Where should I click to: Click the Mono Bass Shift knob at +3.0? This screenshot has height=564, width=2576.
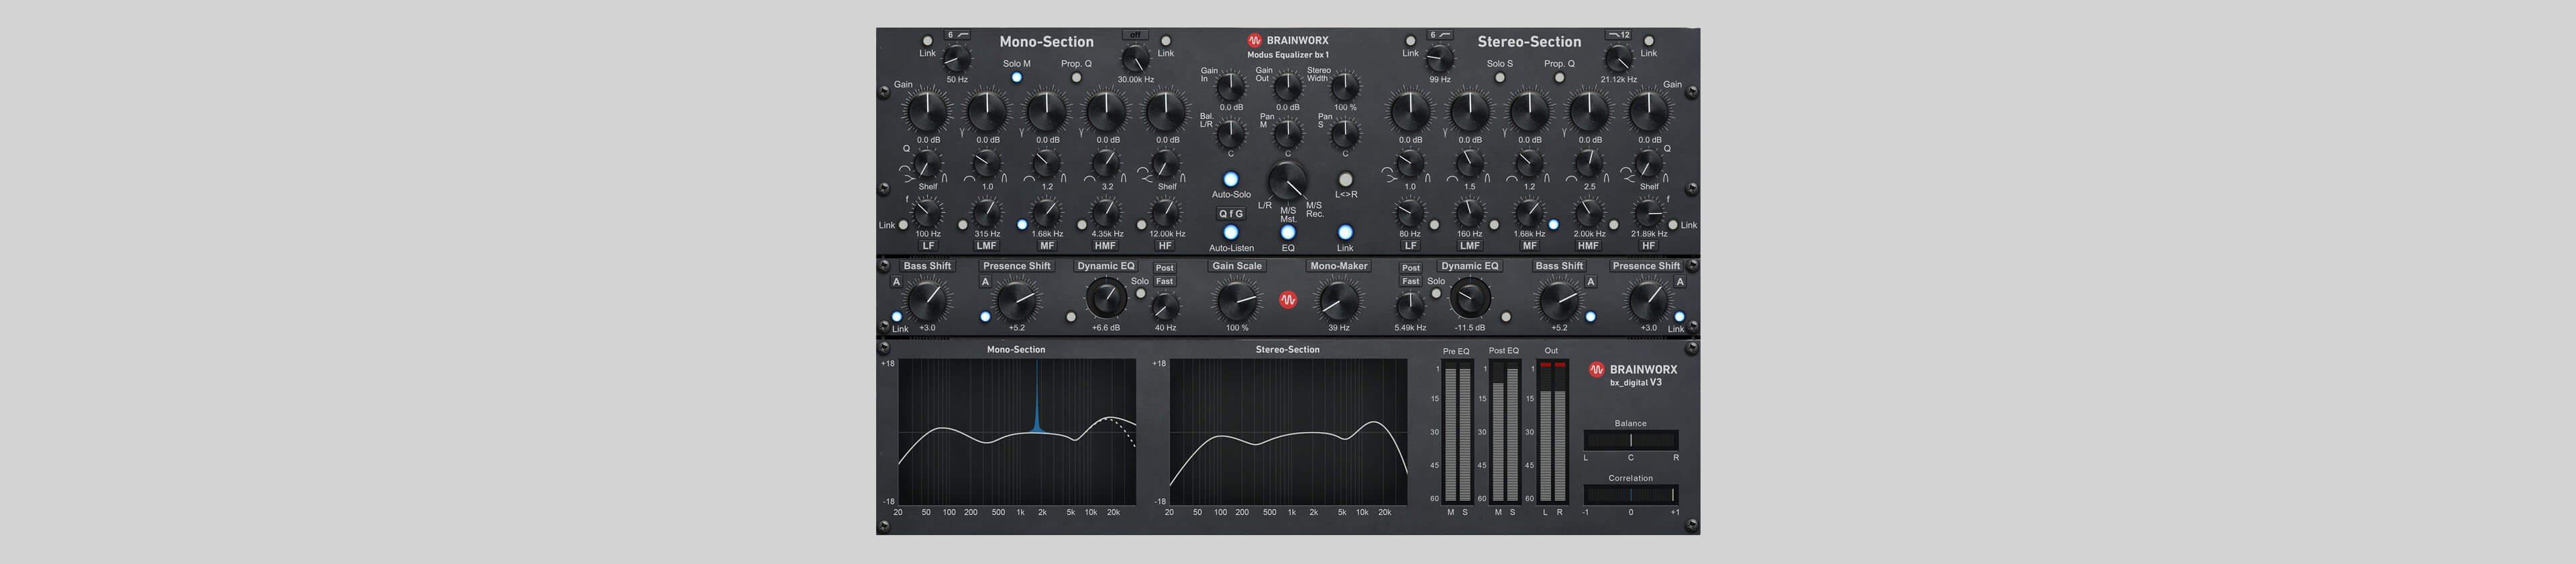pyautogui.click(x=928, y=300)
